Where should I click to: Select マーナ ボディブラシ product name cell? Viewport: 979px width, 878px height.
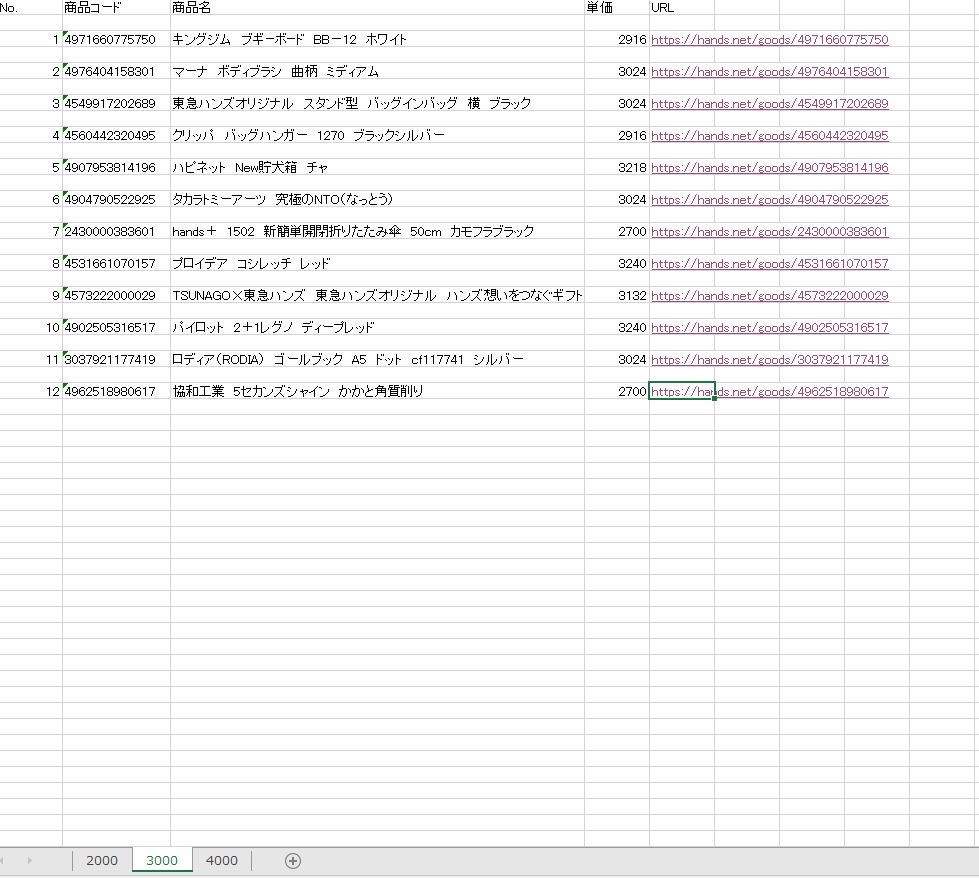coord(377,71)
